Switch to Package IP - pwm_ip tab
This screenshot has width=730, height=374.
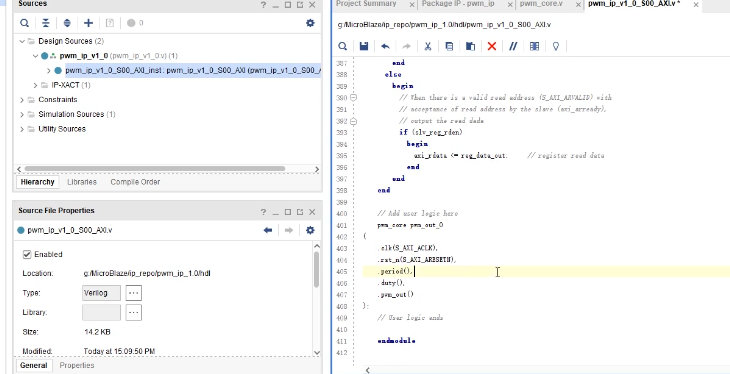click(458, 4)
